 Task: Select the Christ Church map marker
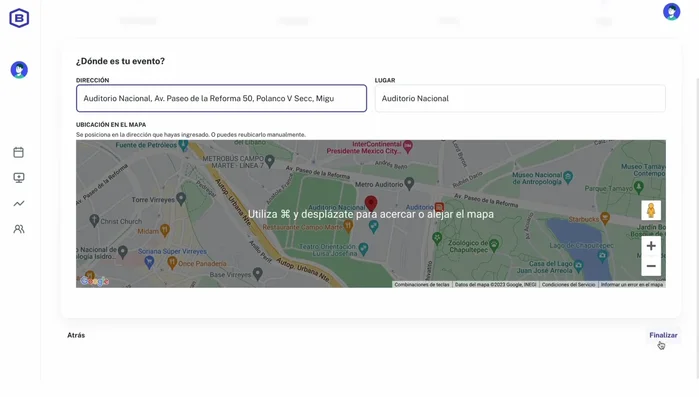[x=94, y=220]
